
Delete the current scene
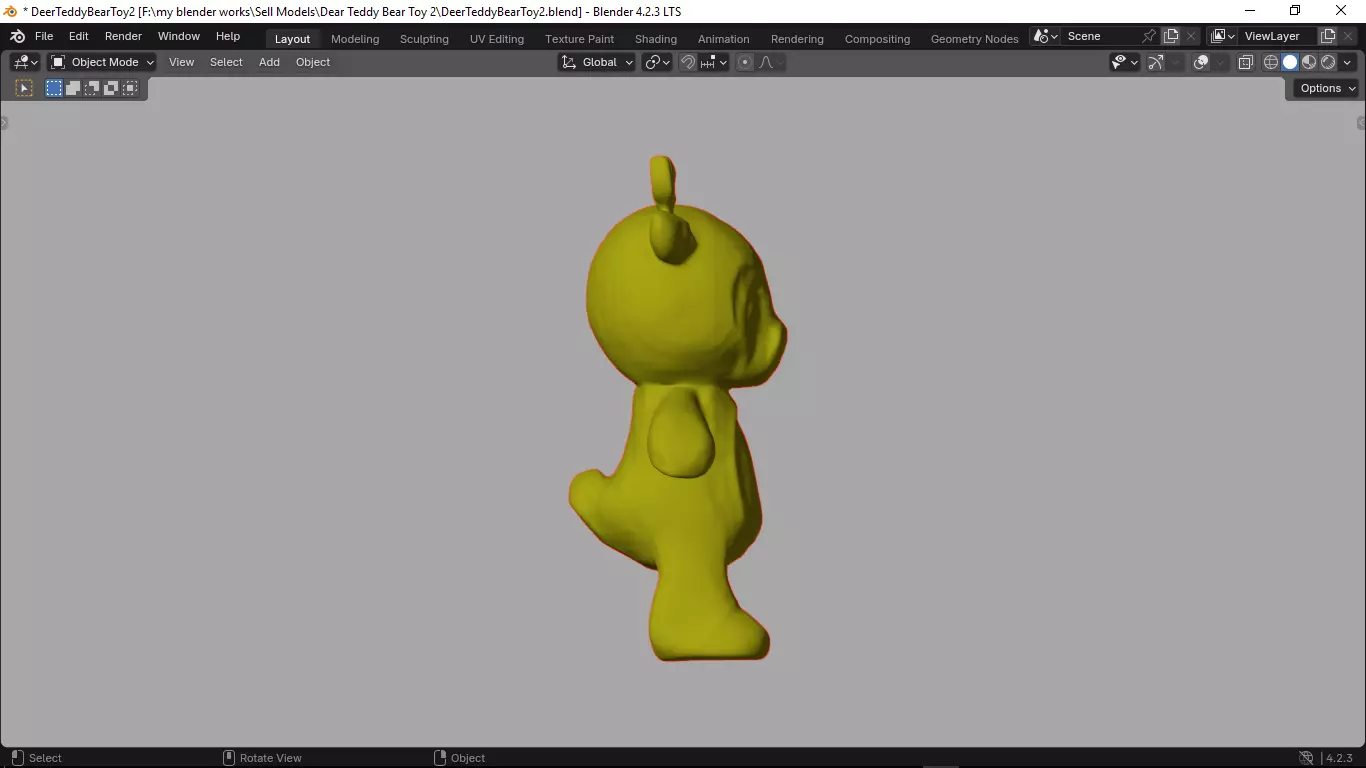[1191, 36]
